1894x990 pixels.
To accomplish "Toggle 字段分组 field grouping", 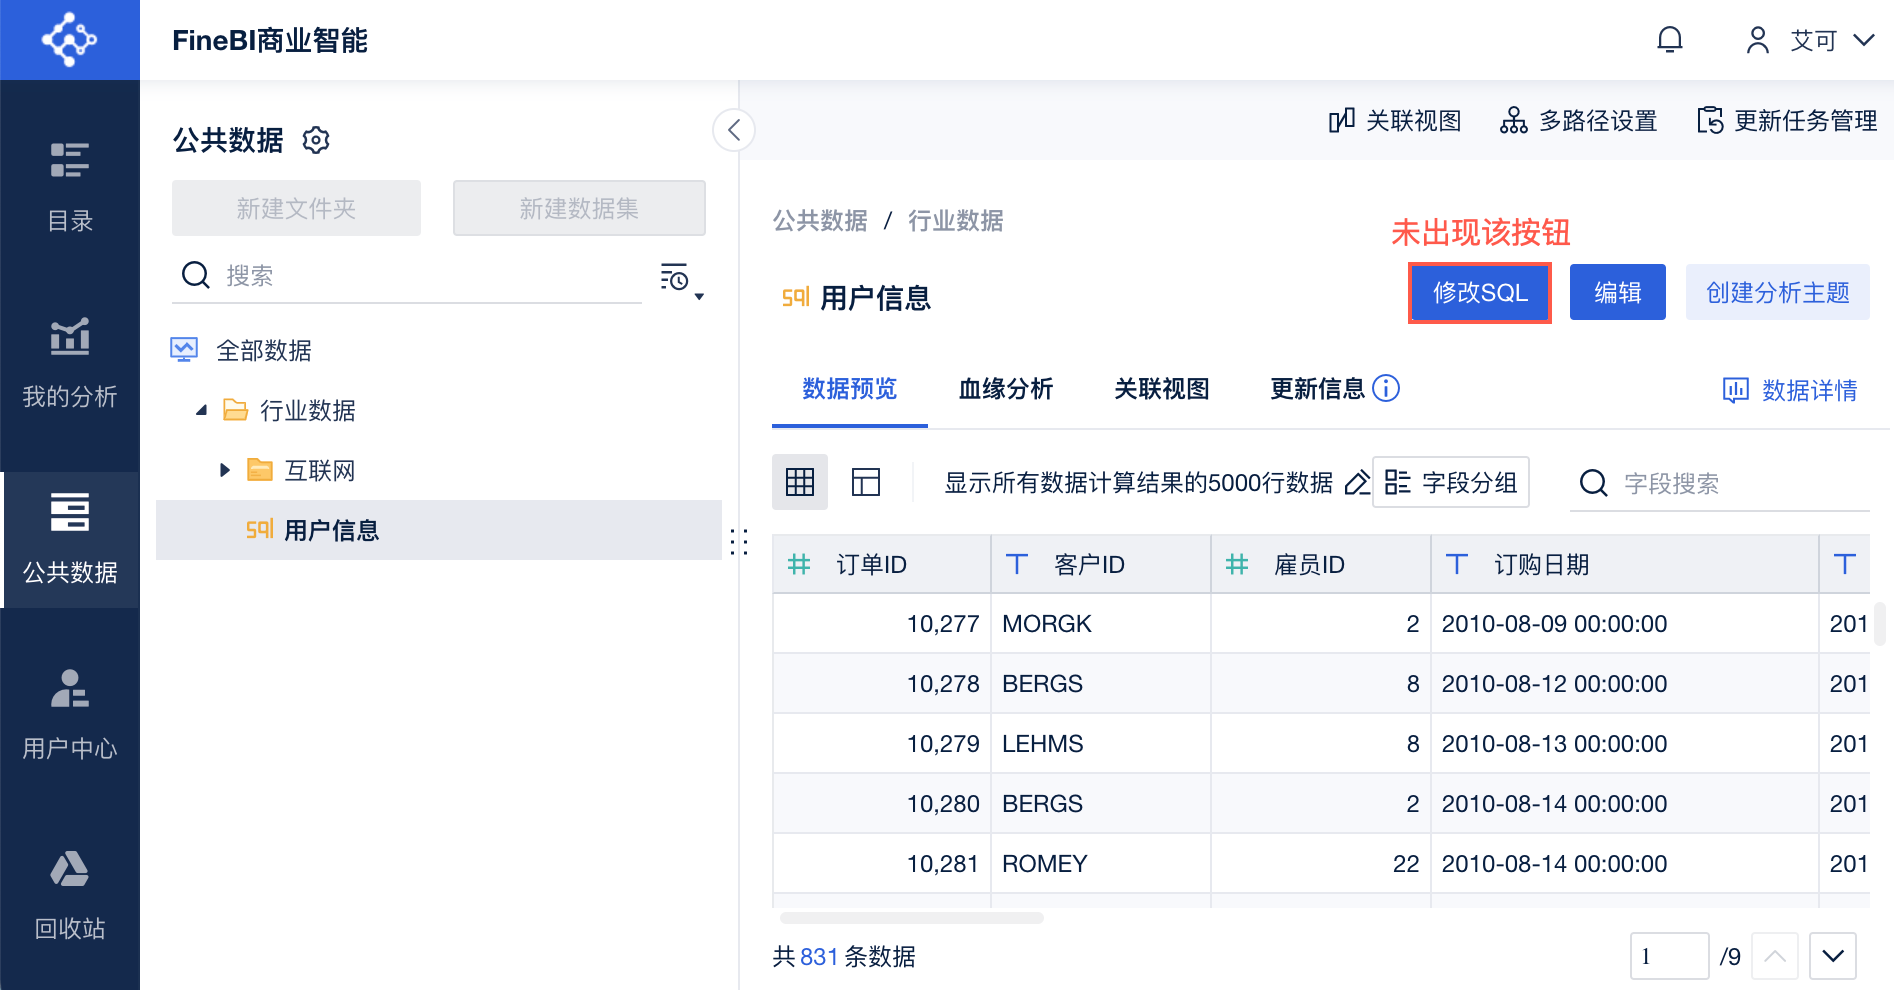I will pyautogui.click(x=1450, y=483).
